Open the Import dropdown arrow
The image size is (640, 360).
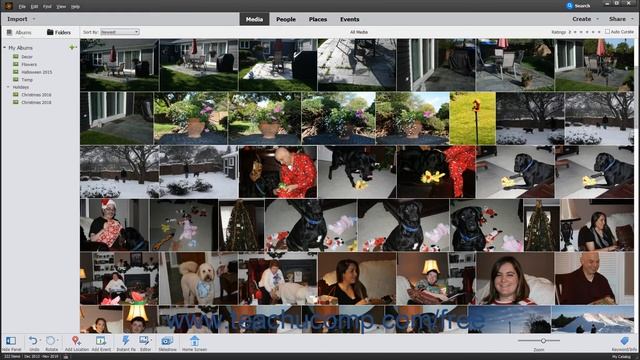[x=33, y=19]
